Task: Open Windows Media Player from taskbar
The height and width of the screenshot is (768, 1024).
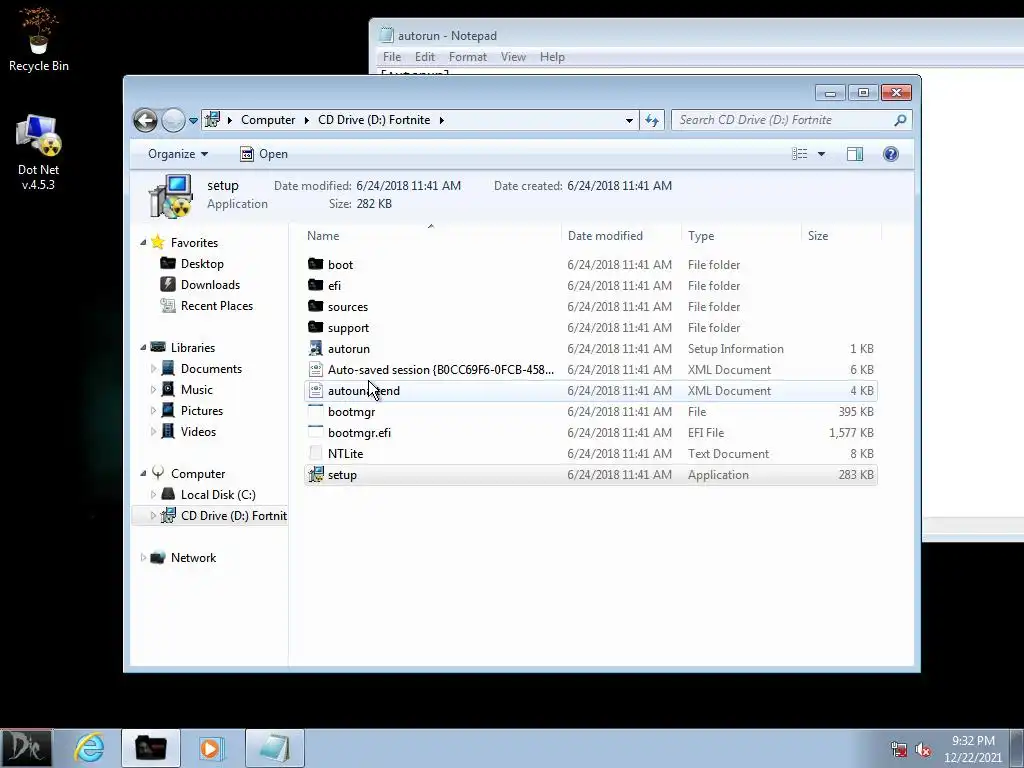Action: click(x=212, y=748)
